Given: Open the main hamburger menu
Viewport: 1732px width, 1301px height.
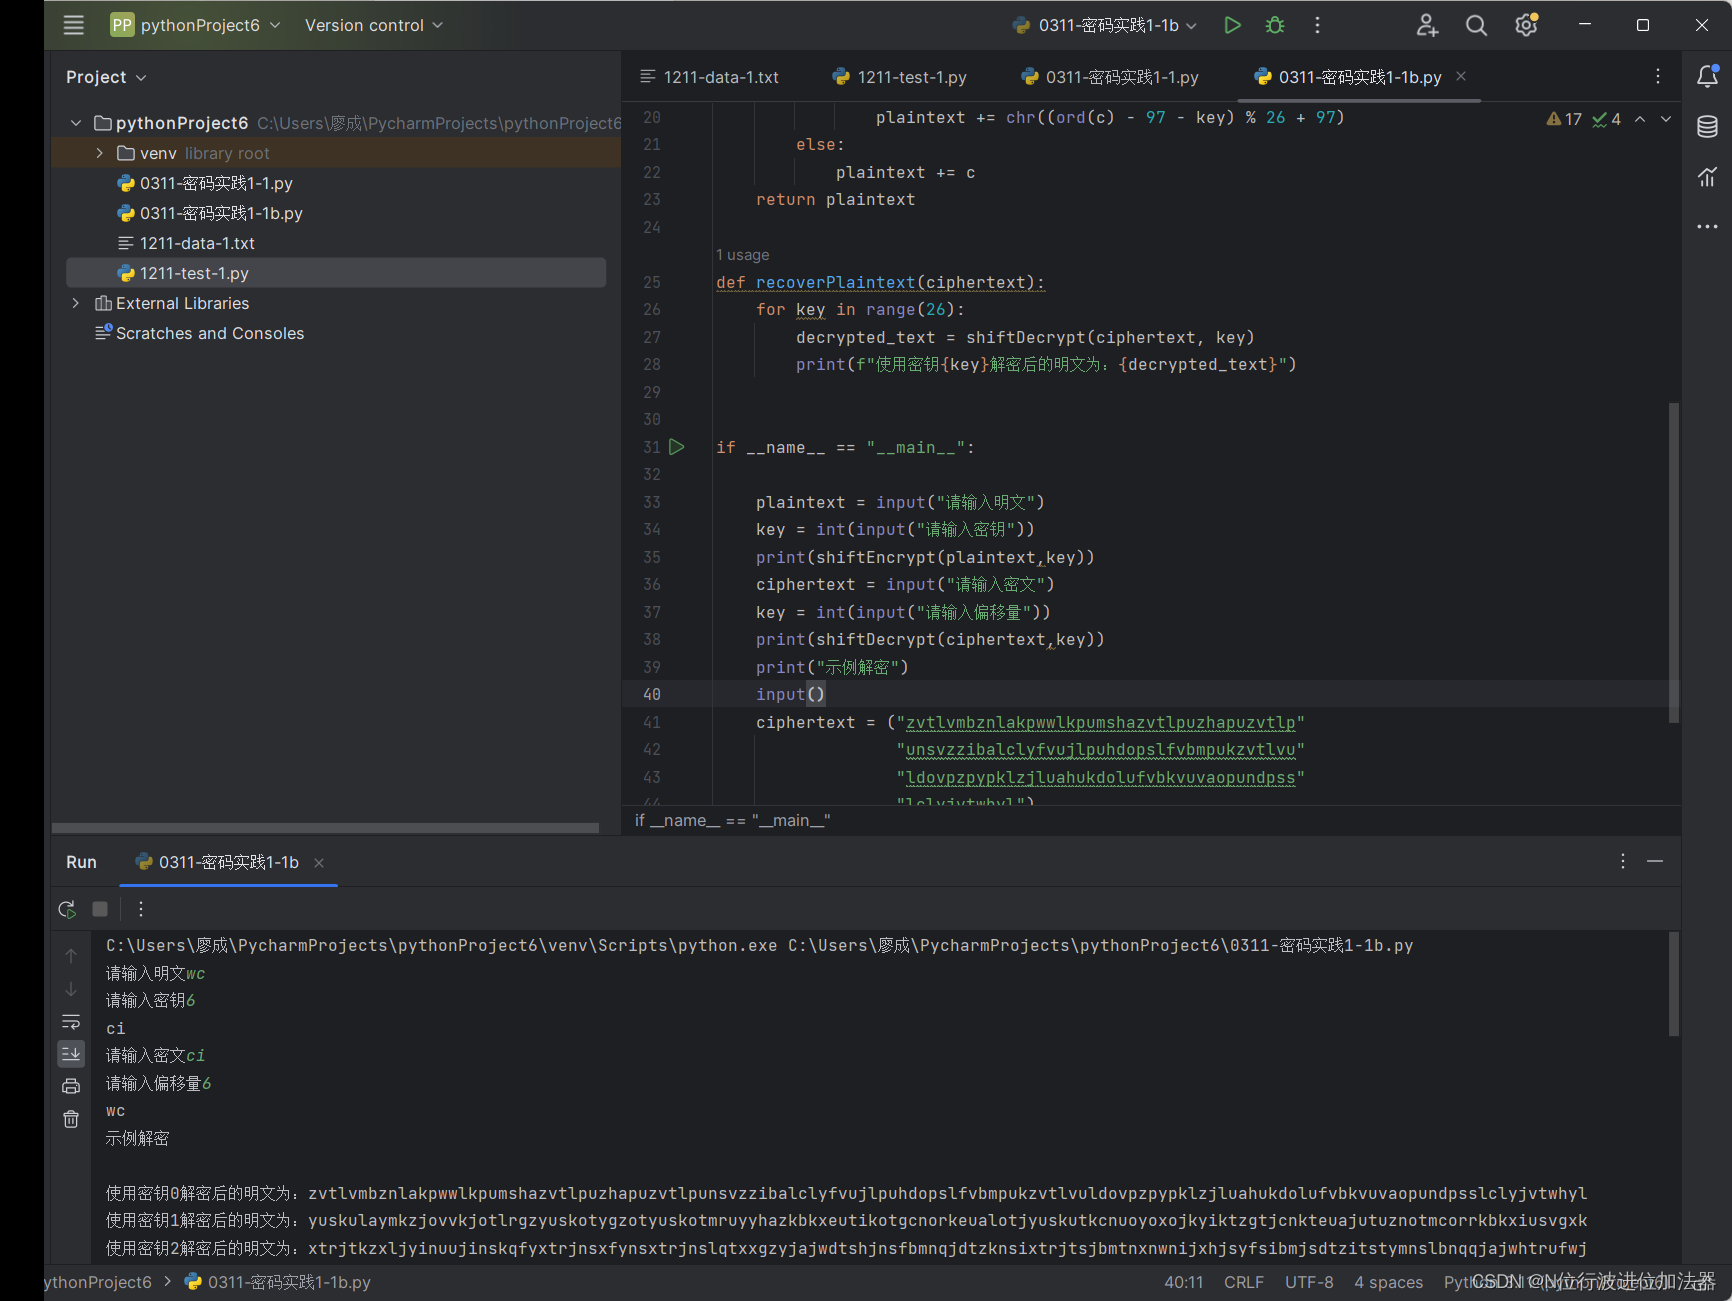Looking at the screenshot, I should click(x=74, y=25).
